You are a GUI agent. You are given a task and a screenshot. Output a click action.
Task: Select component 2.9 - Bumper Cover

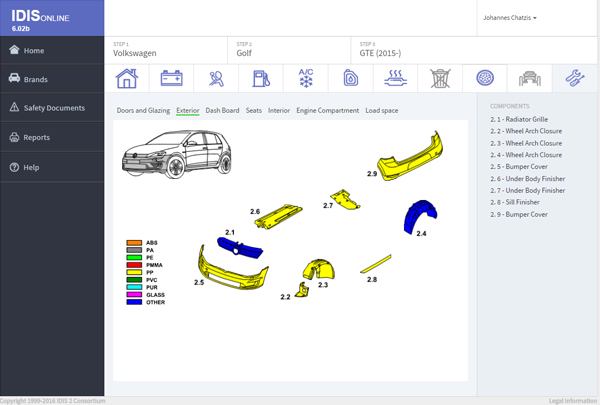click(519, 214)
